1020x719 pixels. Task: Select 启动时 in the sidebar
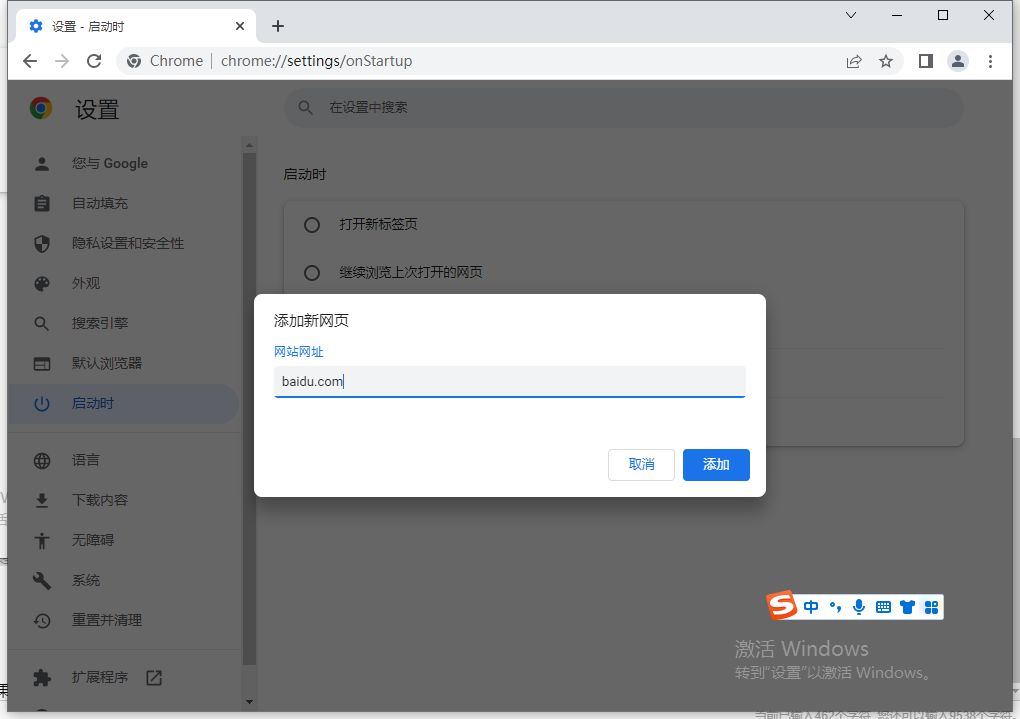pos(124,403)
